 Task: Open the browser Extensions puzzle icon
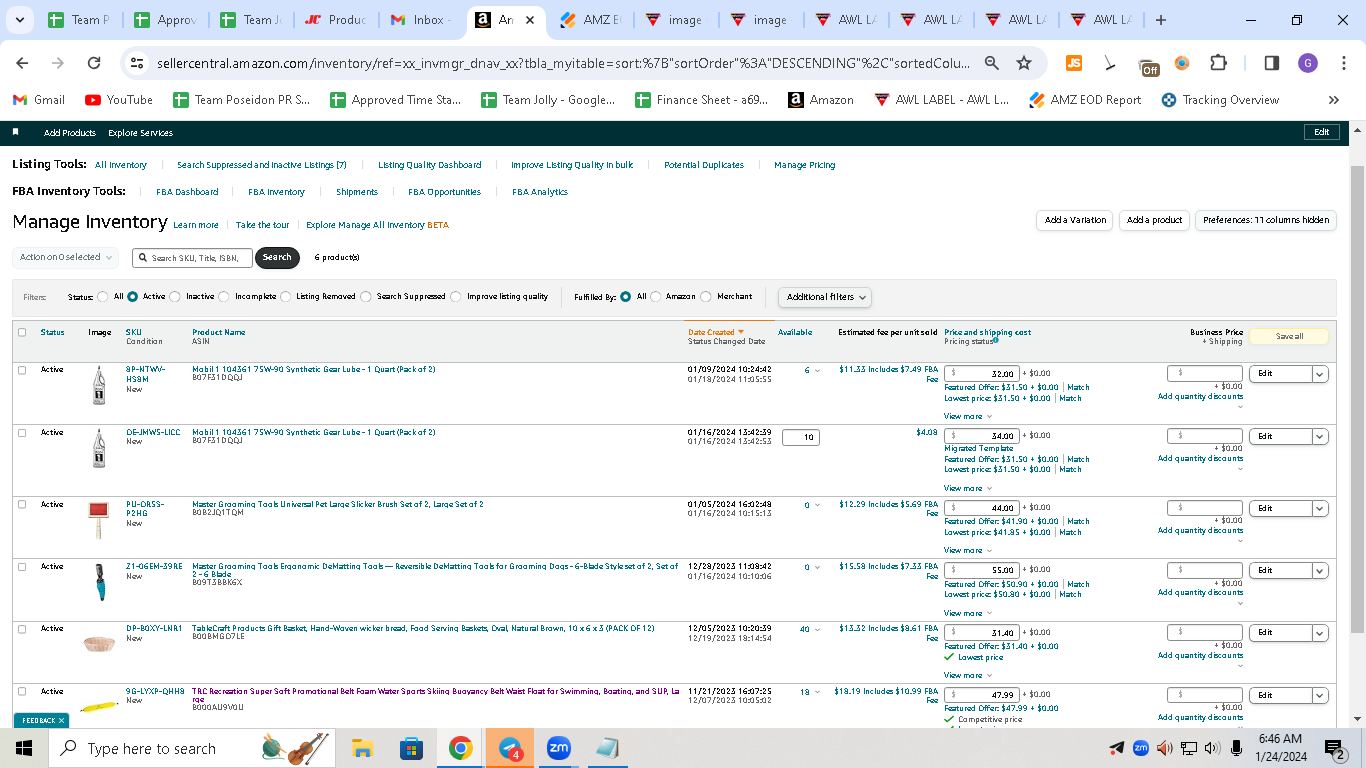click(x=1218, y=63)
